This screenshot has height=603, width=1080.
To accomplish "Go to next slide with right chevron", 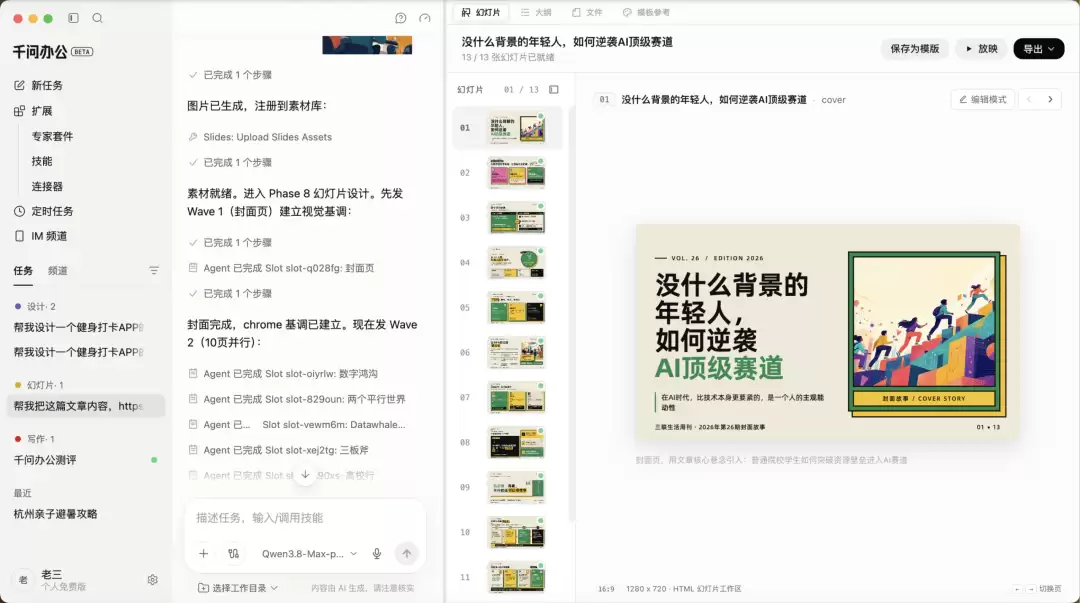I will 1050,99.
